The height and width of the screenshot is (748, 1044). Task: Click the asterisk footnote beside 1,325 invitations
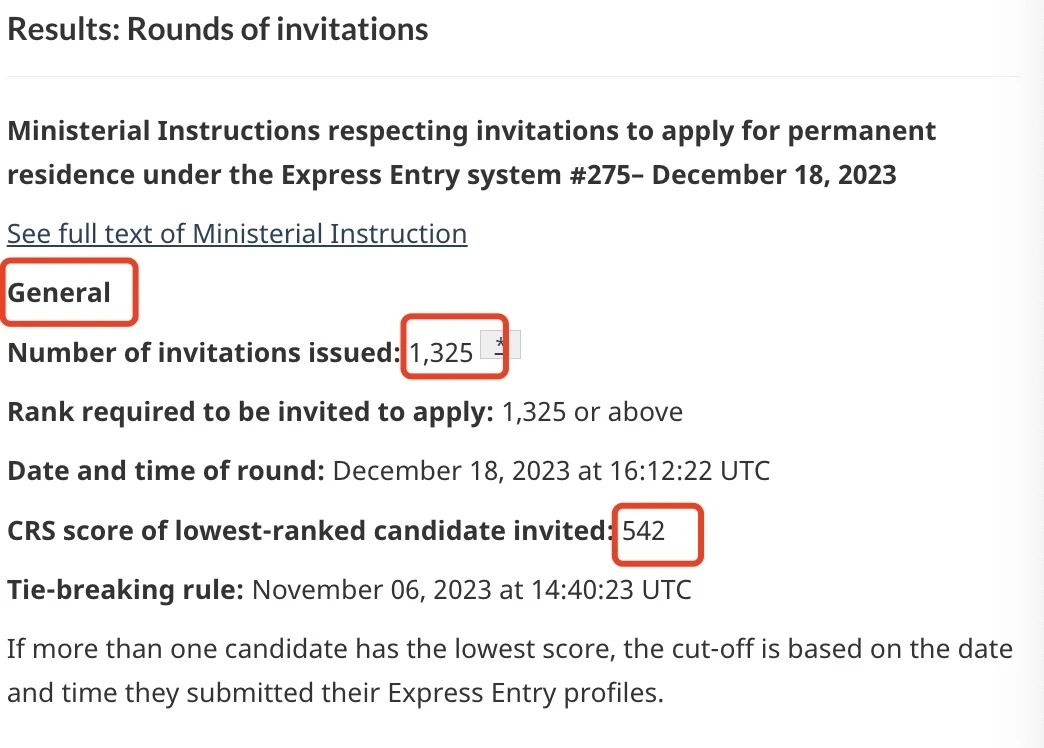(x=500, y=345)
